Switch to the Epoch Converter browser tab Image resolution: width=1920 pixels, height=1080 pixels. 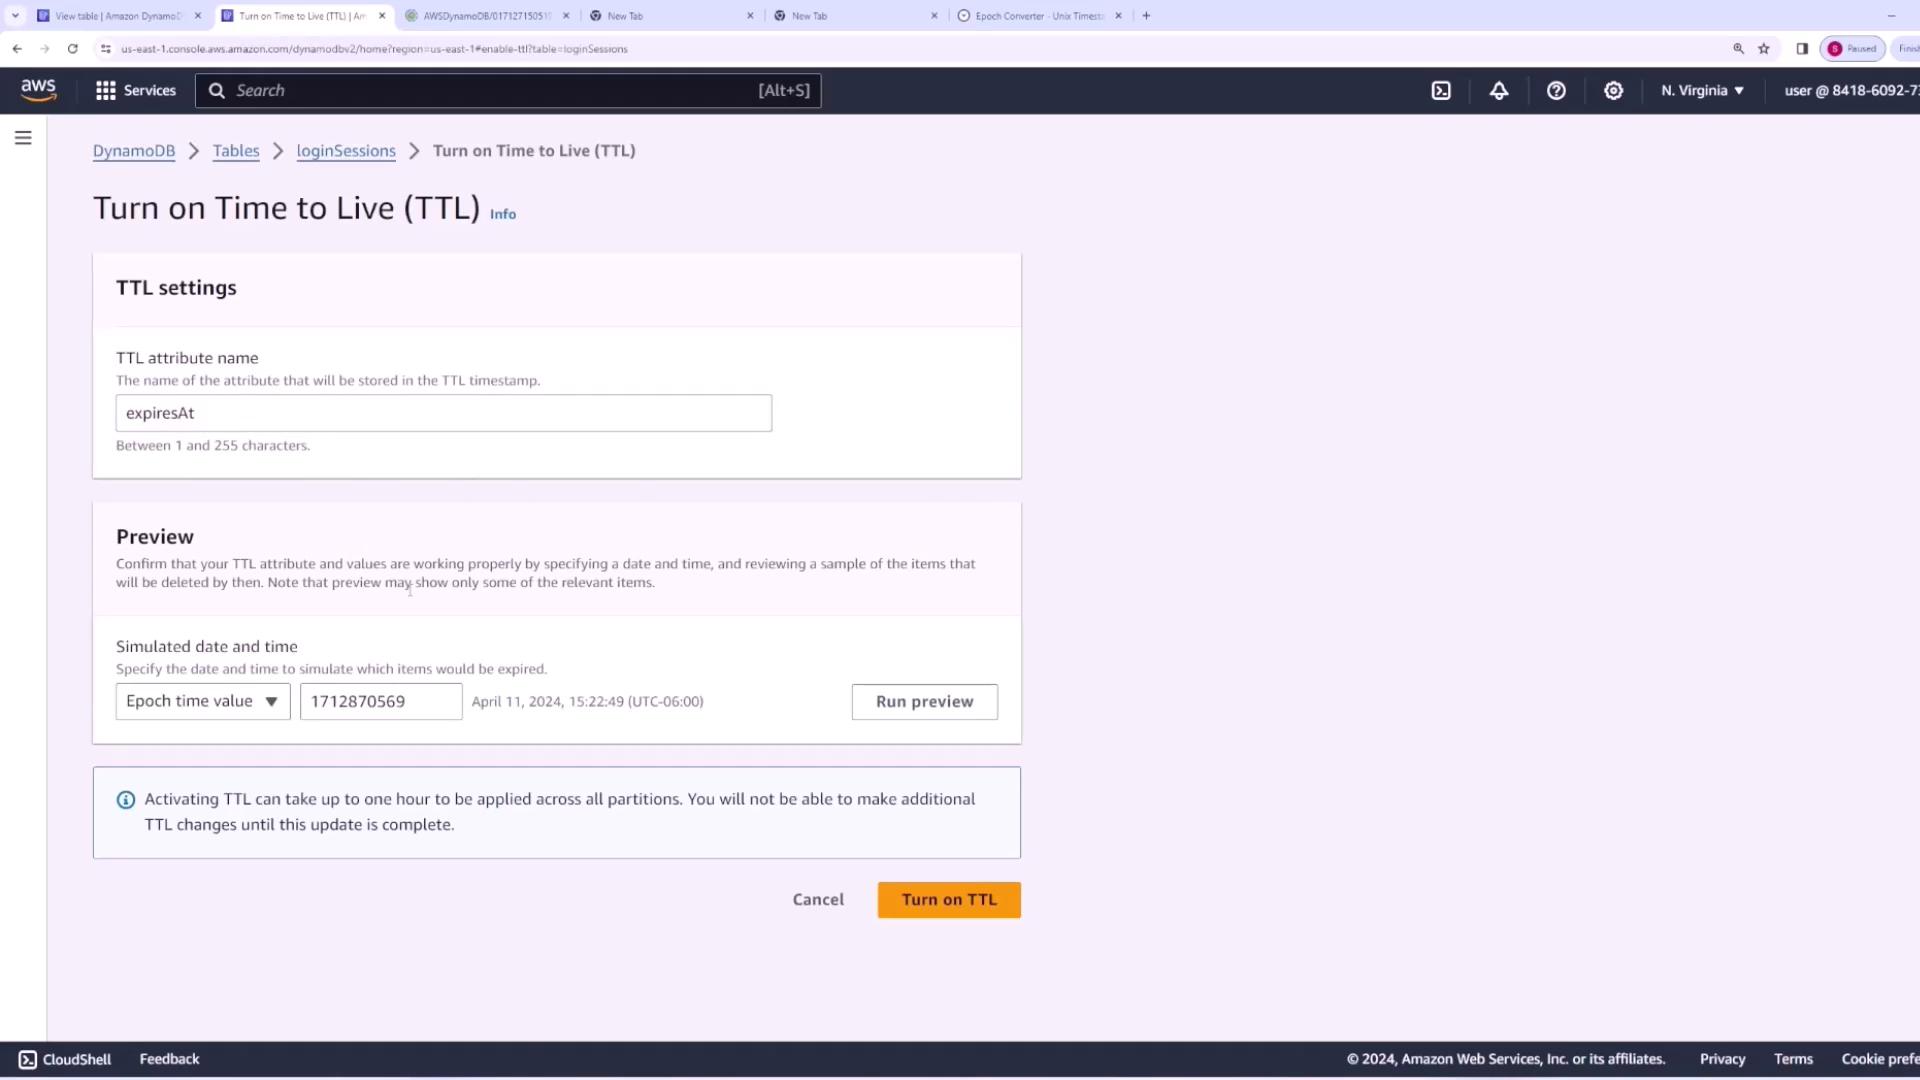[x=1038, y=16]
